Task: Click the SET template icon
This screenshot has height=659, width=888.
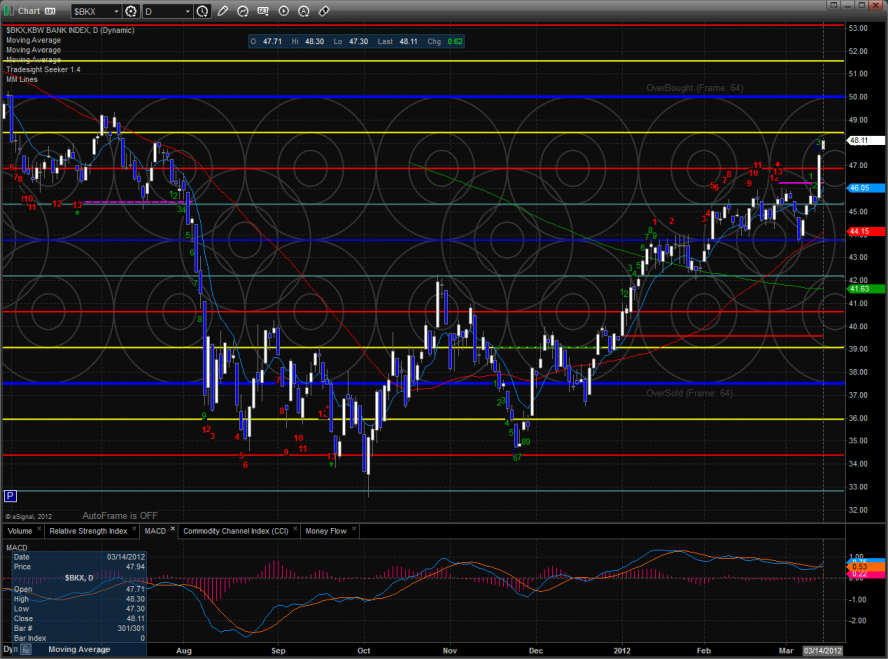Action: [x=263, y=12]
